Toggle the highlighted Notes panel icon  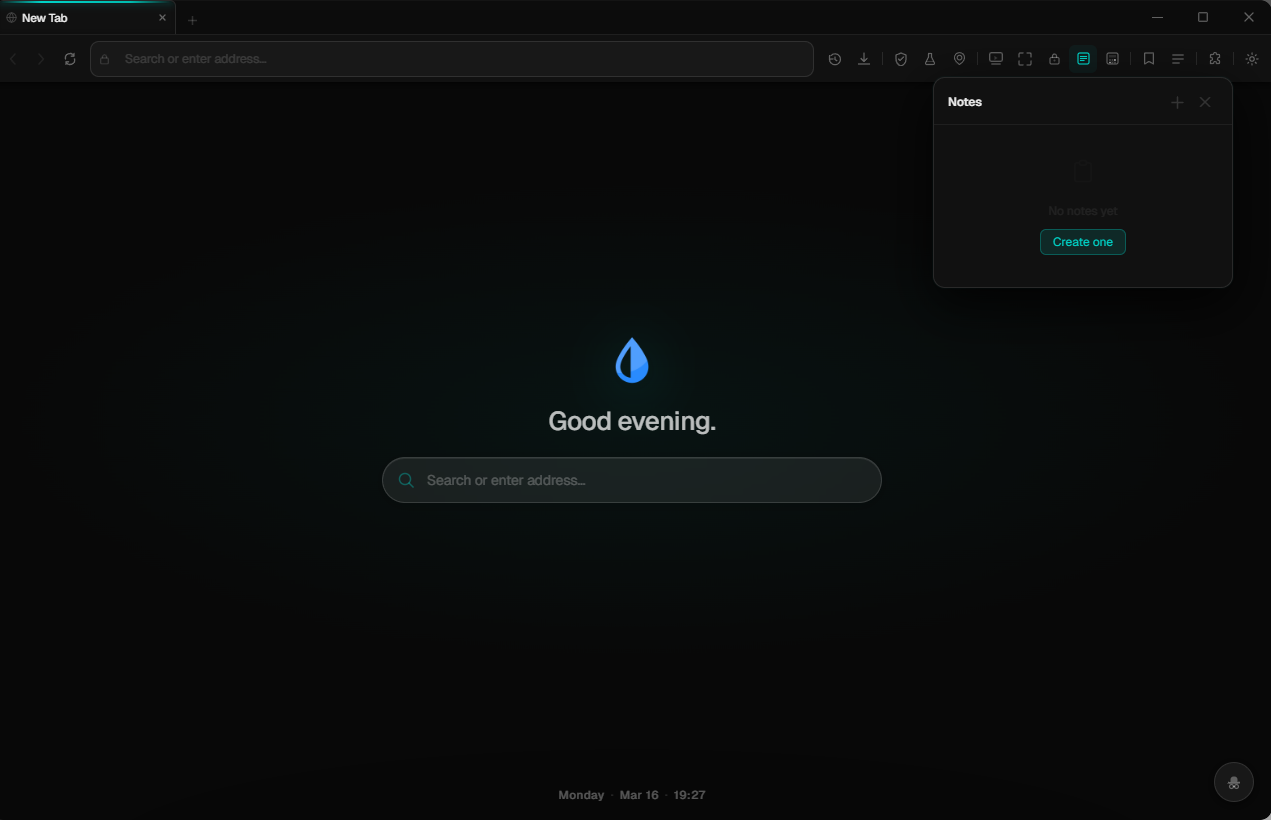click(x=1083, y=58)
